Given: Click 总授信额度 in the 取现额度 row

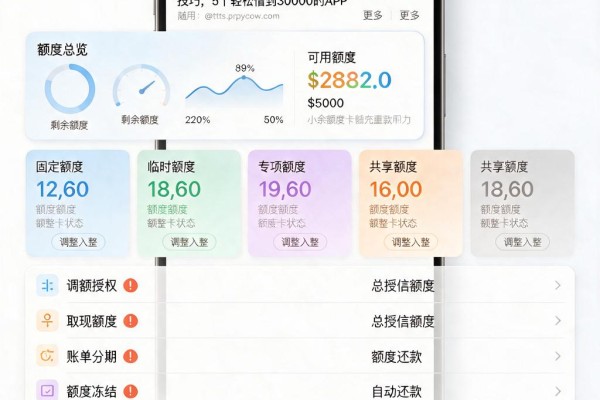Looking at the screenshot, I should click(403, 321).
